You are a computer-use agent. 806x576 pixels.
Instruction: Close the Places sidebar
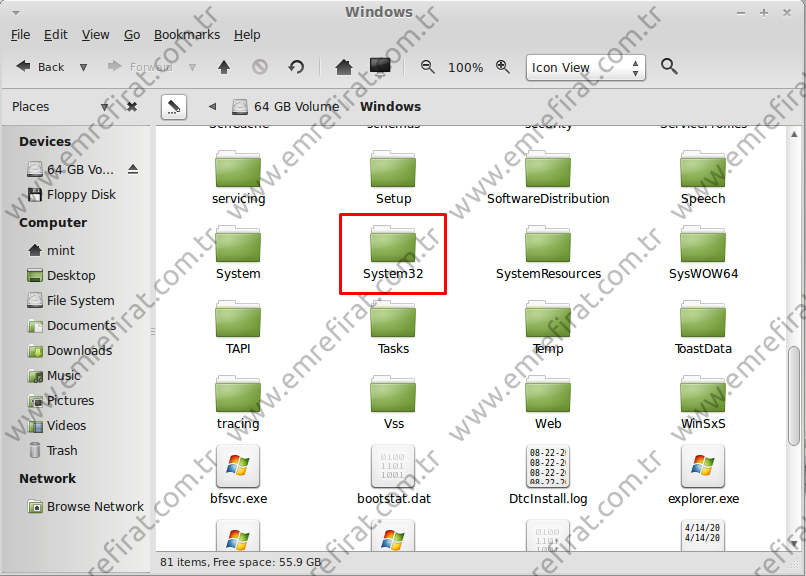132,106
